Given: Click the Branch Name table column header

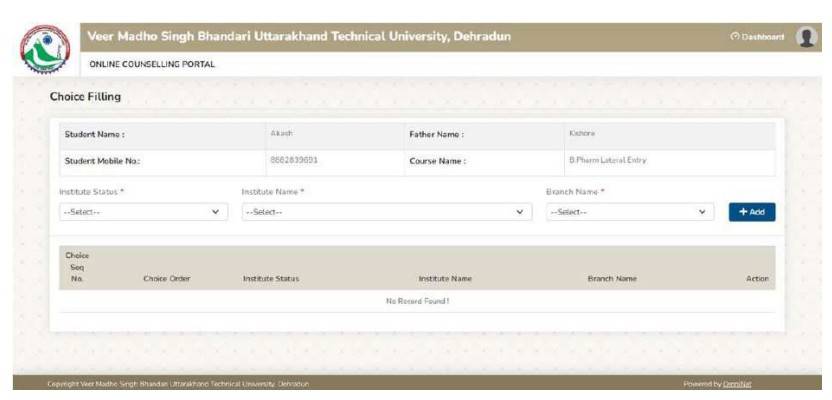Looking at the screenshot, I should tap(612, 279).
